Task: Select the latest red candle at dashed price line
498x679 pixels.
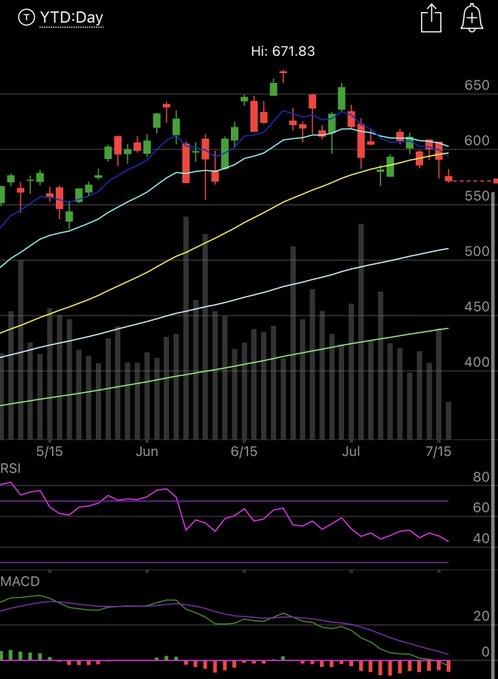Action: (448, 177)
